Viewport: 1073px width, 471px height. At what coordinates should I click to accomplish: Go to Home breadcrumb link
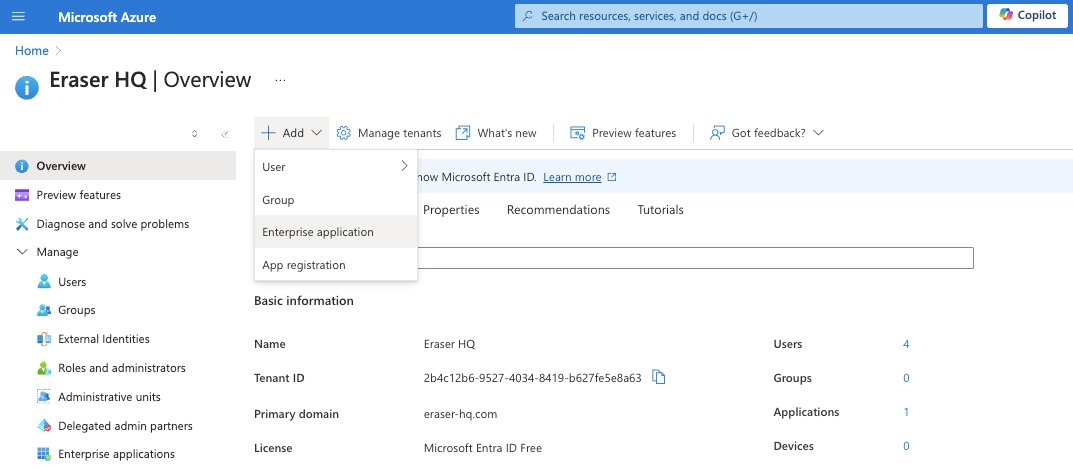(31, 51)
